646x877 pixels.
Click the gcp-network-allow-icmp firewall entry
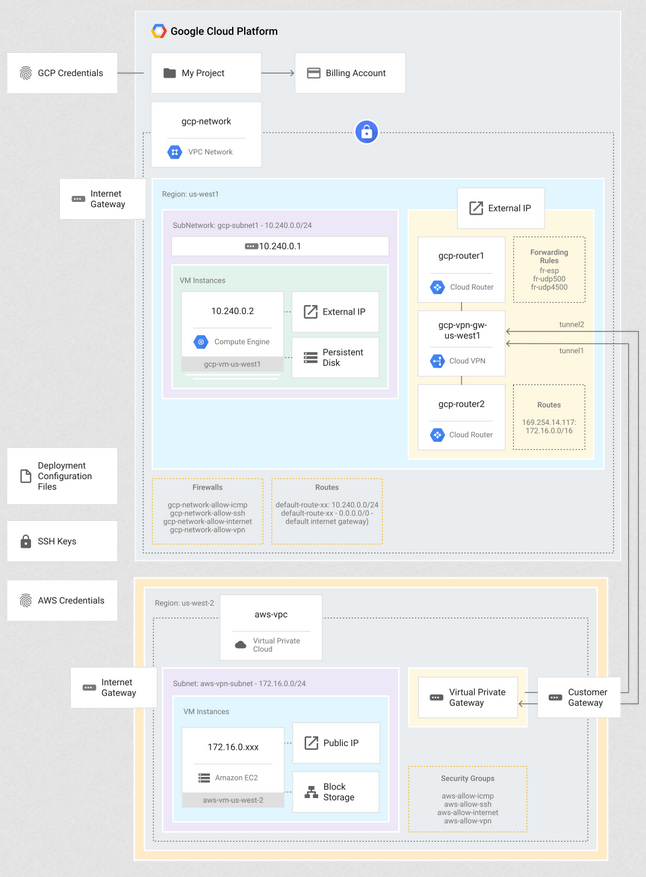[208, 504]
